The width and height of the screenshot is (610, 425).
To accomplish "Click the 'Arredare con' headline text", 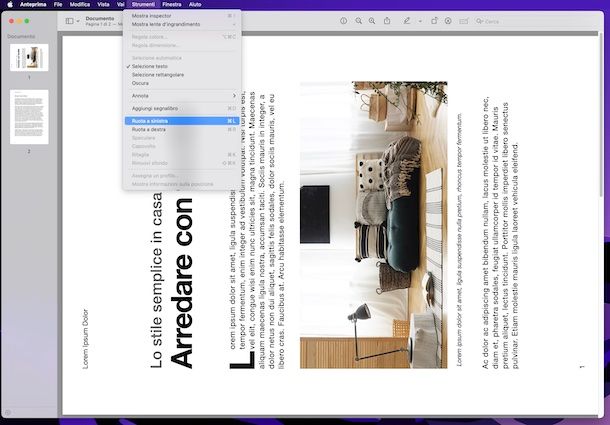I will [182, 283].
